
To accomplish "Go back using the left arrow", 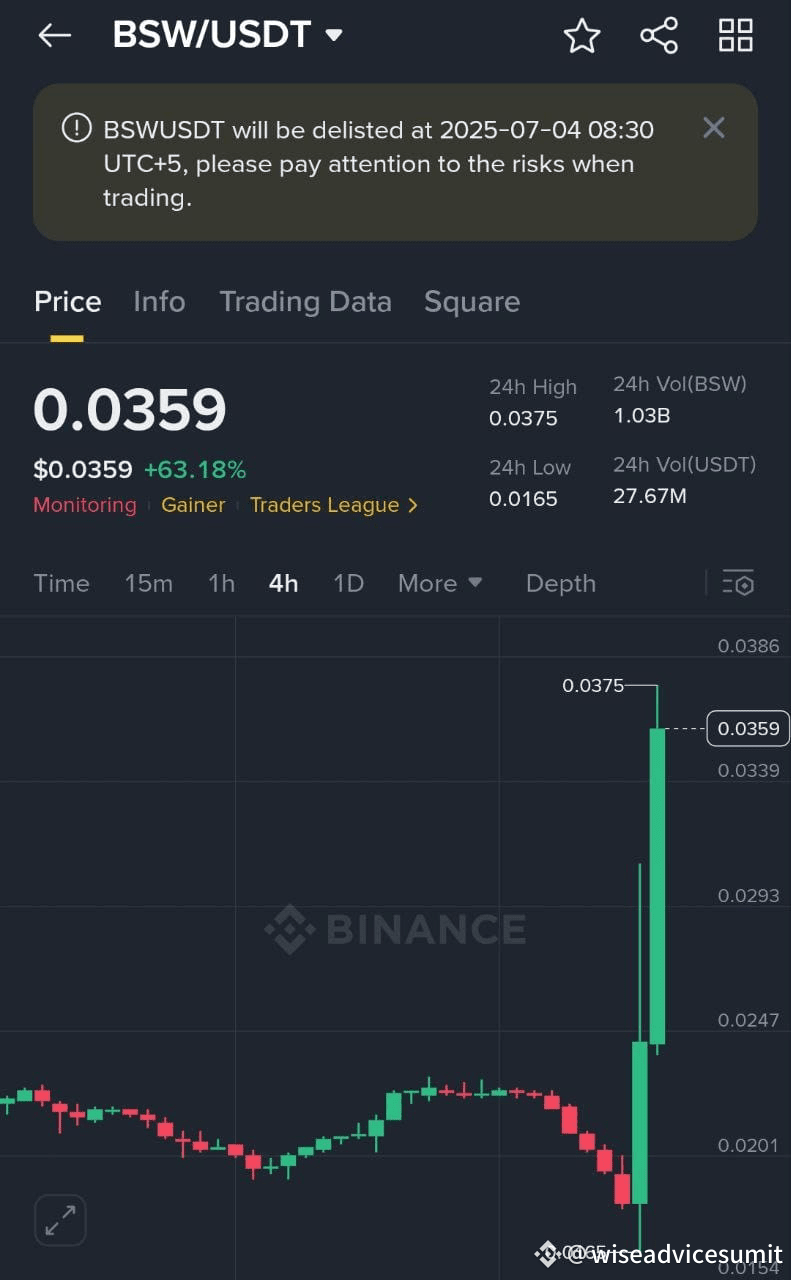I will pyautogui.click(x=55, y=35).
